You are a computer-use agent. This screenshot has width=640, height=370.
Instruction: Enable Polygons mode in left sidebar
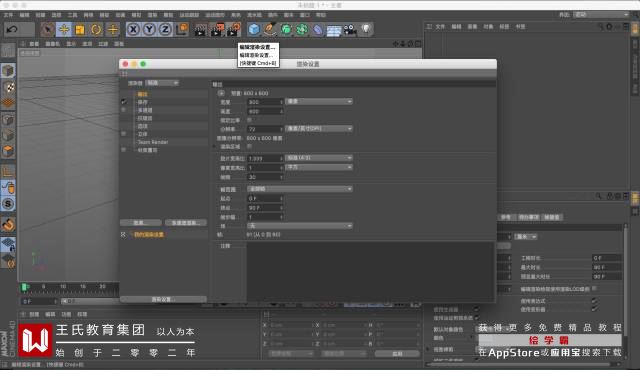coord(8,151)
